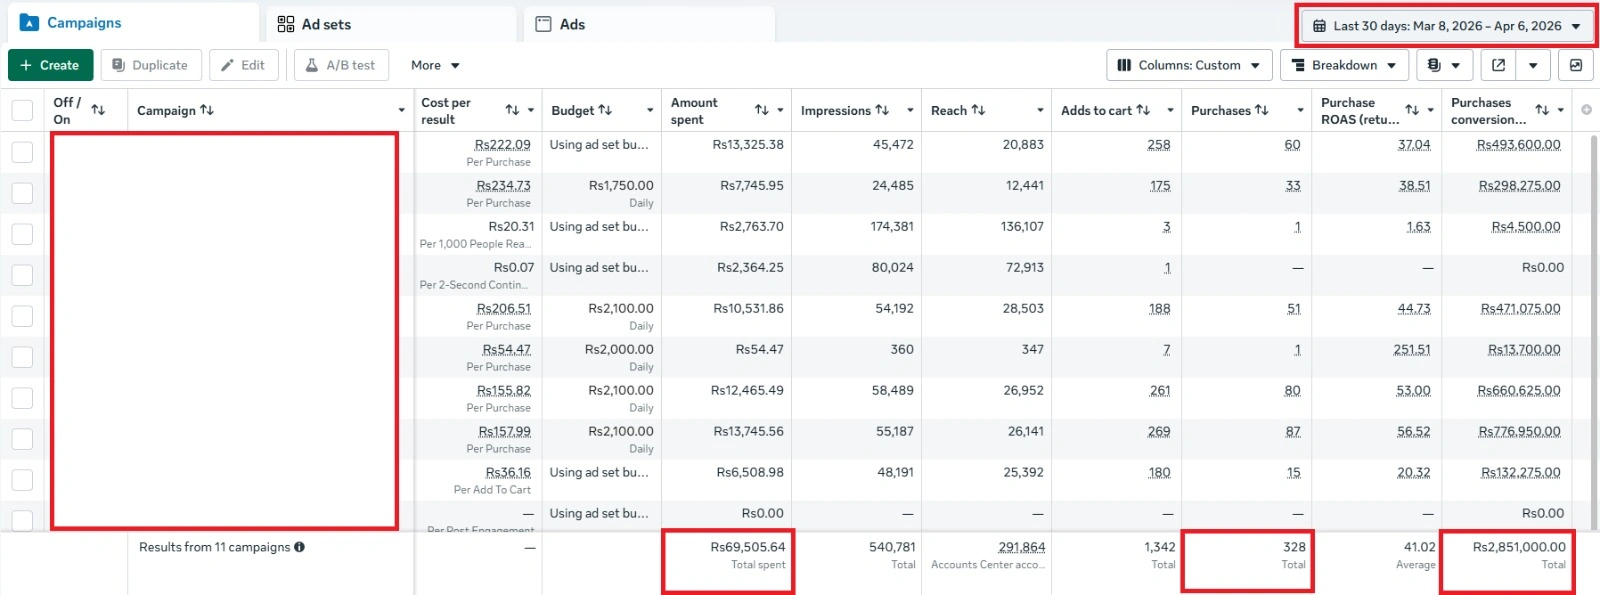Click the Rs493,600.00 conversion value
Screen dimensions: 1600x595
pyautogui.click(x=1518, y=145)
